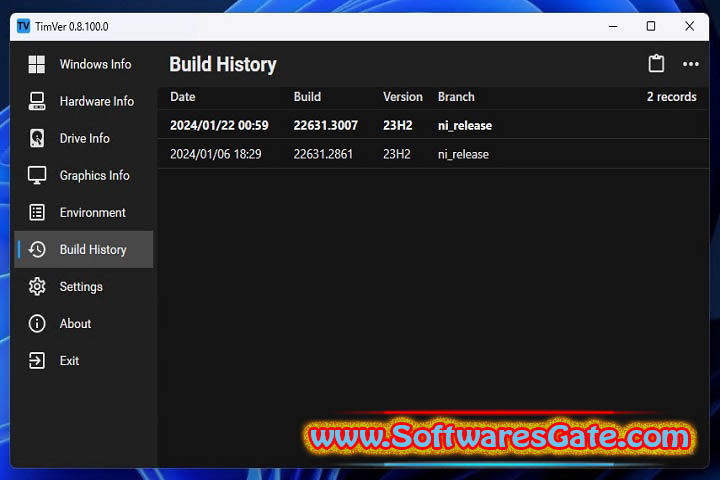The width and height of the screenshot is (720, 480).
Task: Select the date 2024/01/06 18:29
Action: tap(216, 154)
